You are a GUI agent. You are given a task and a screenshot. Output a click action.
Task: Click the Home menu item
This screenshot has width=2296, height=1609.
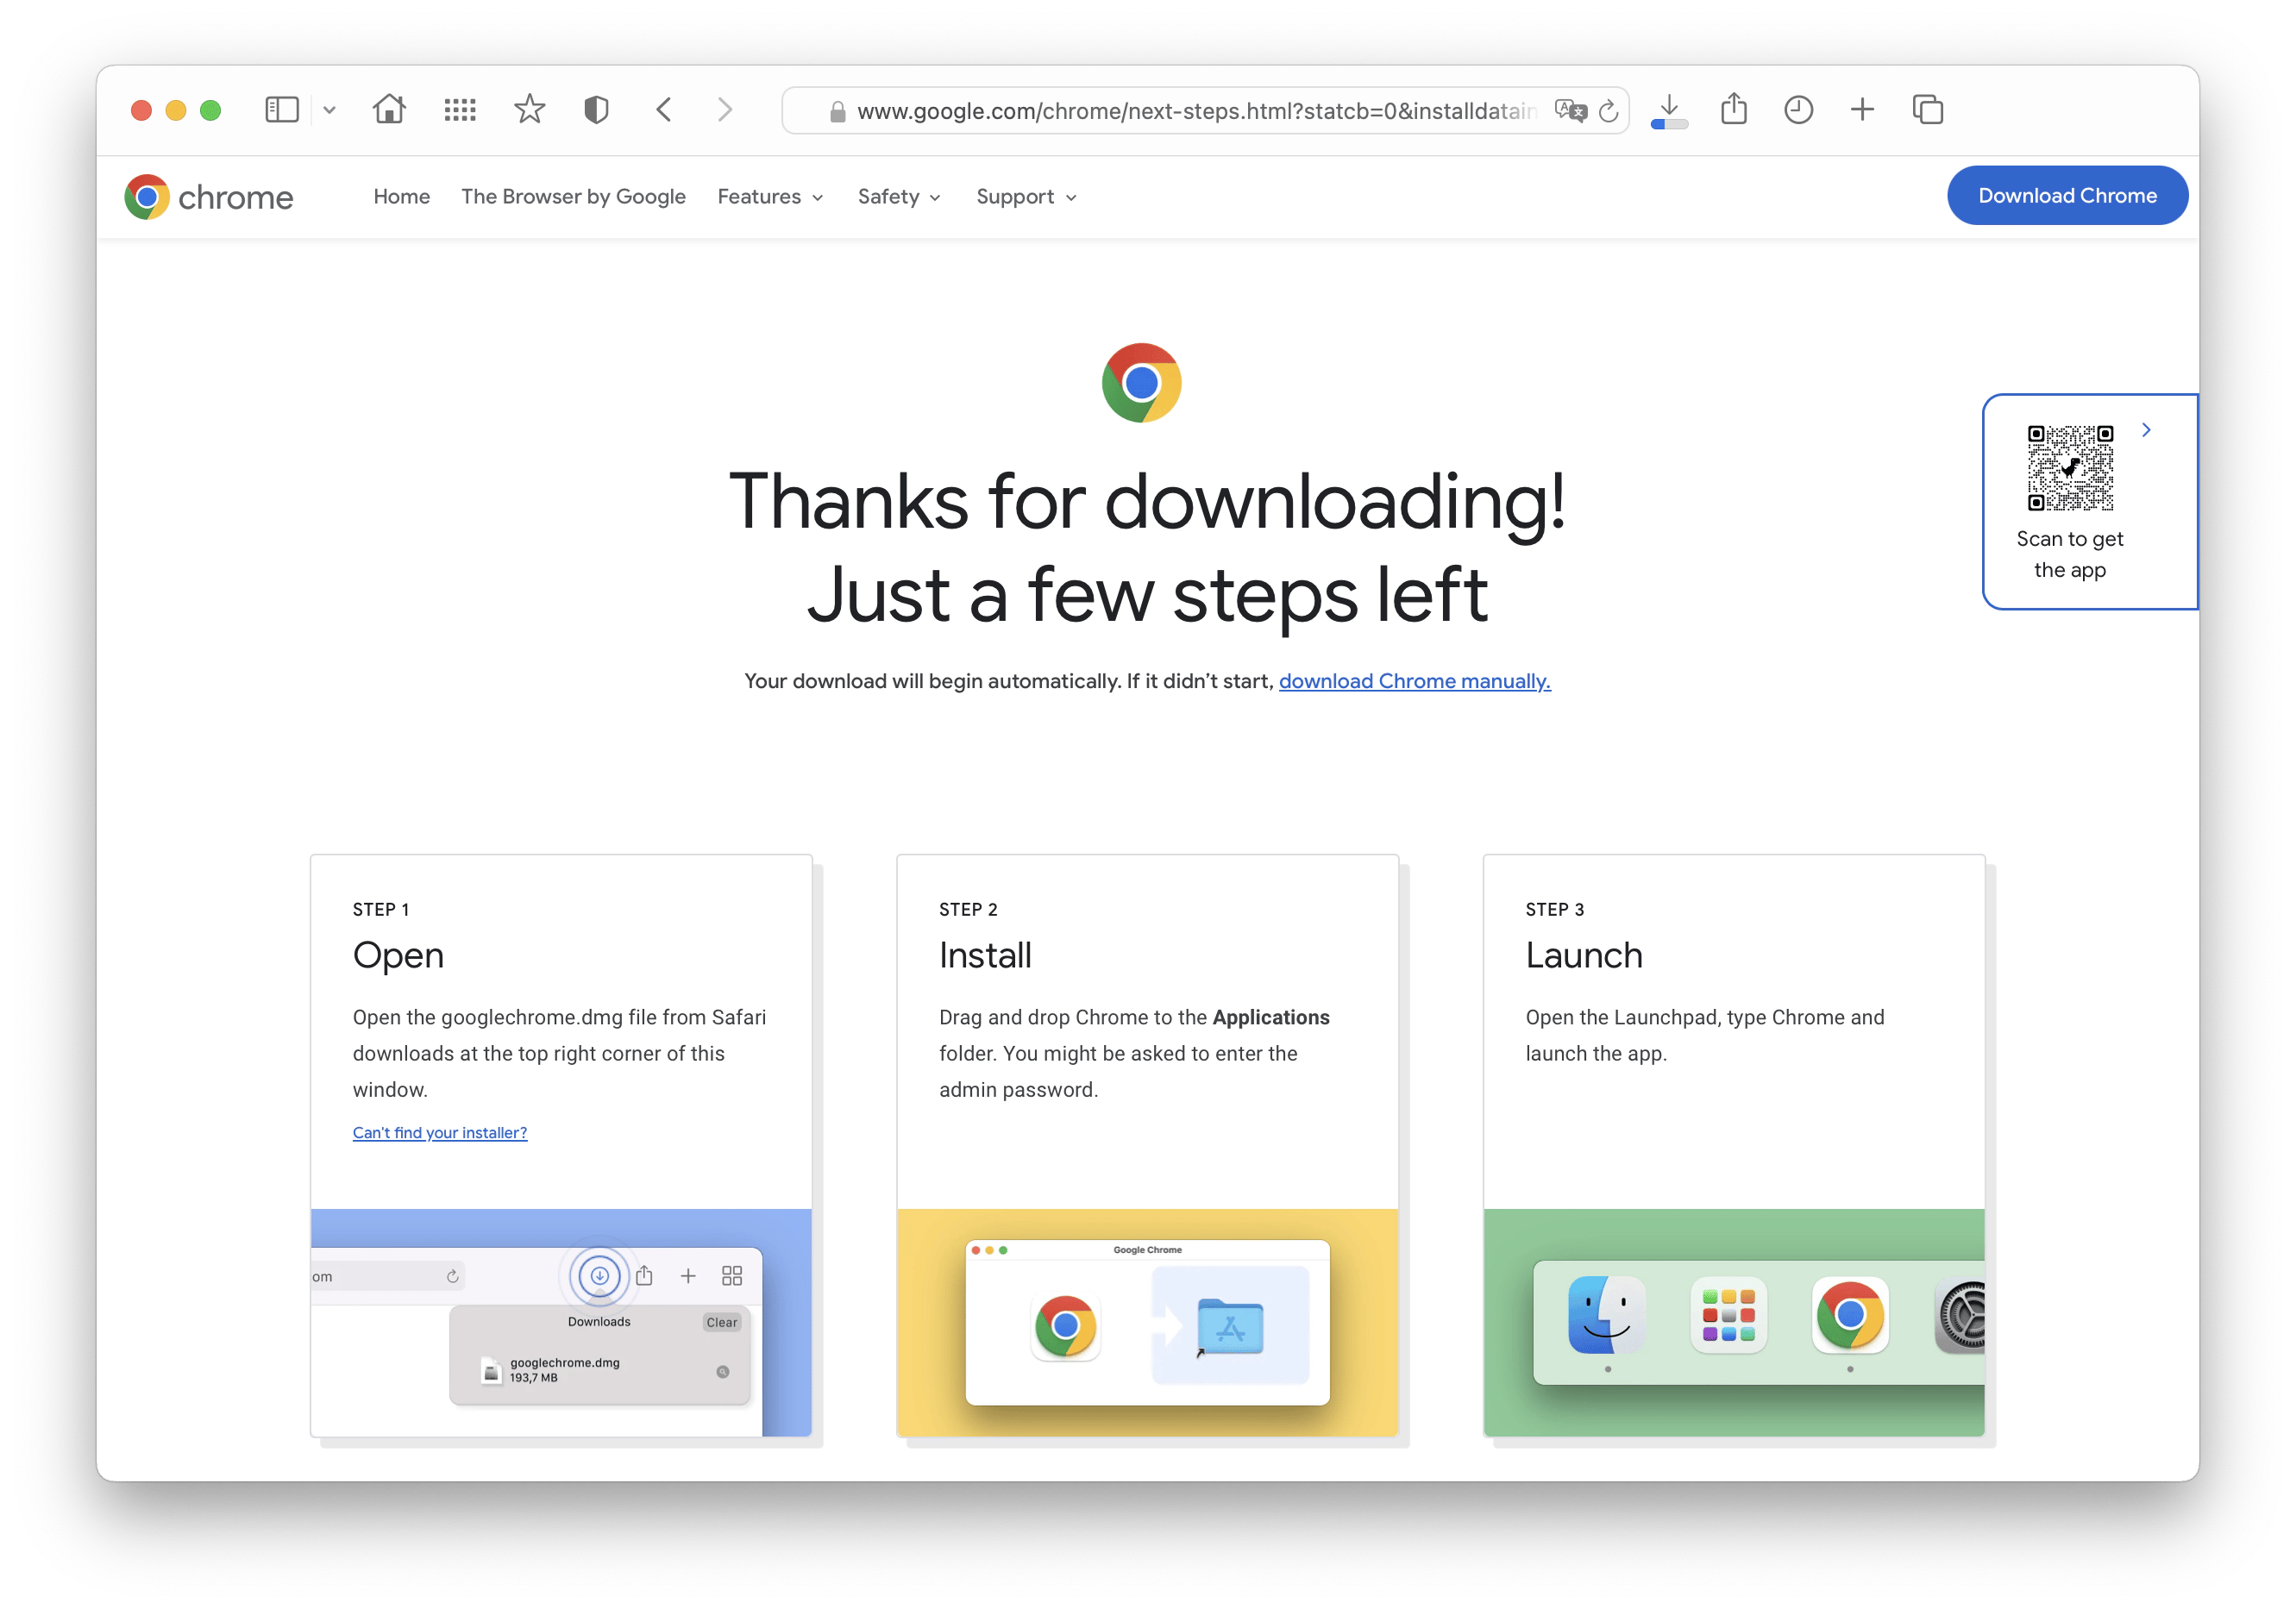coord(401,197)
